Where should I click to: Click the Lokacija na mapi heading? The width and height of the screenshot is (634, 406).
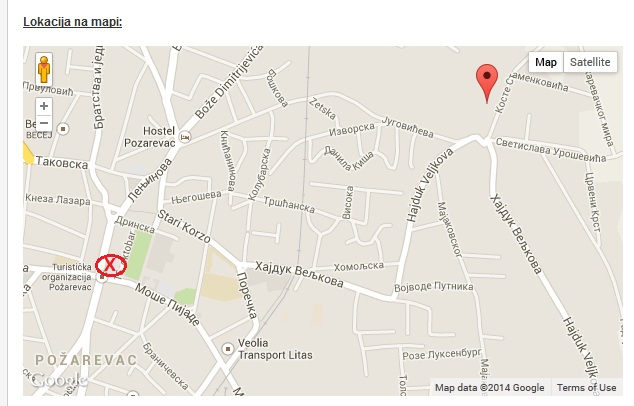(x=72, y=21)
